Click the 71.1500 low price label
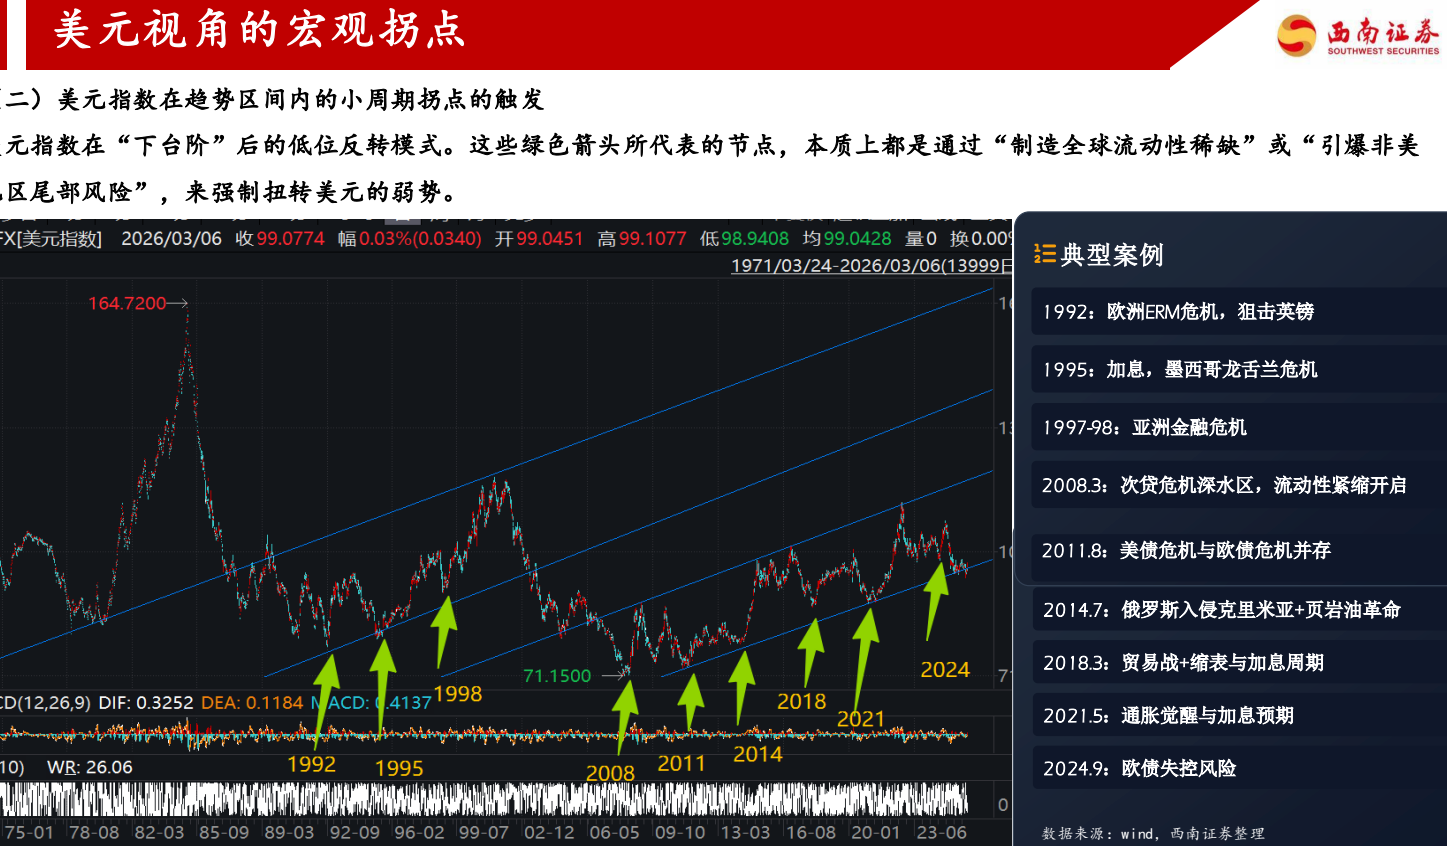The width and height of the screenshot is (1447, 846). [x=557, y=676]
